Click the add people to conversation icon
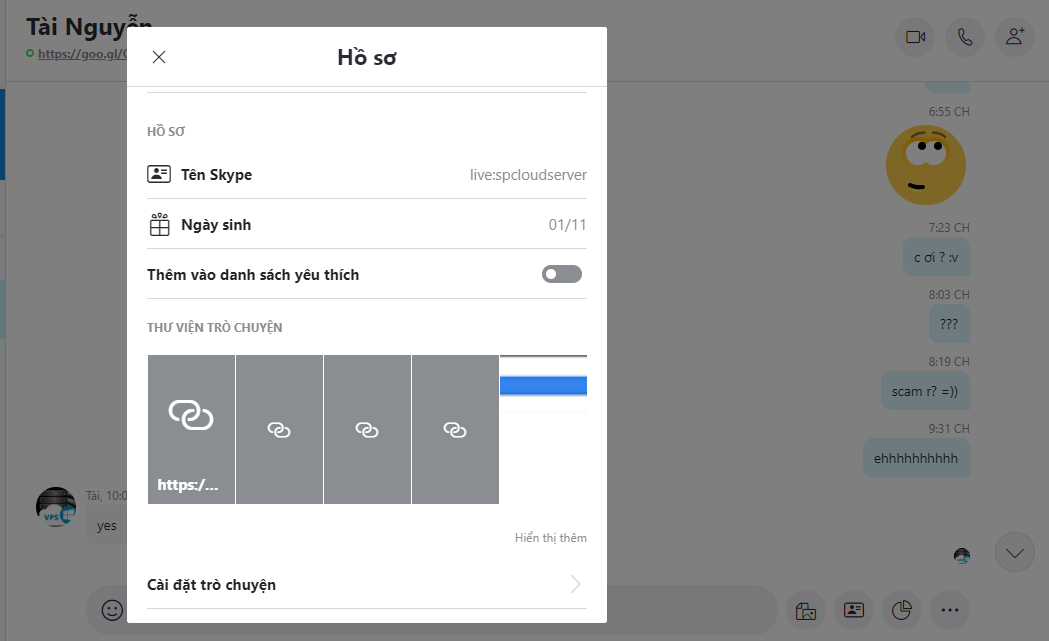Screen dimensions: 1049x641 coord(1015,37)
